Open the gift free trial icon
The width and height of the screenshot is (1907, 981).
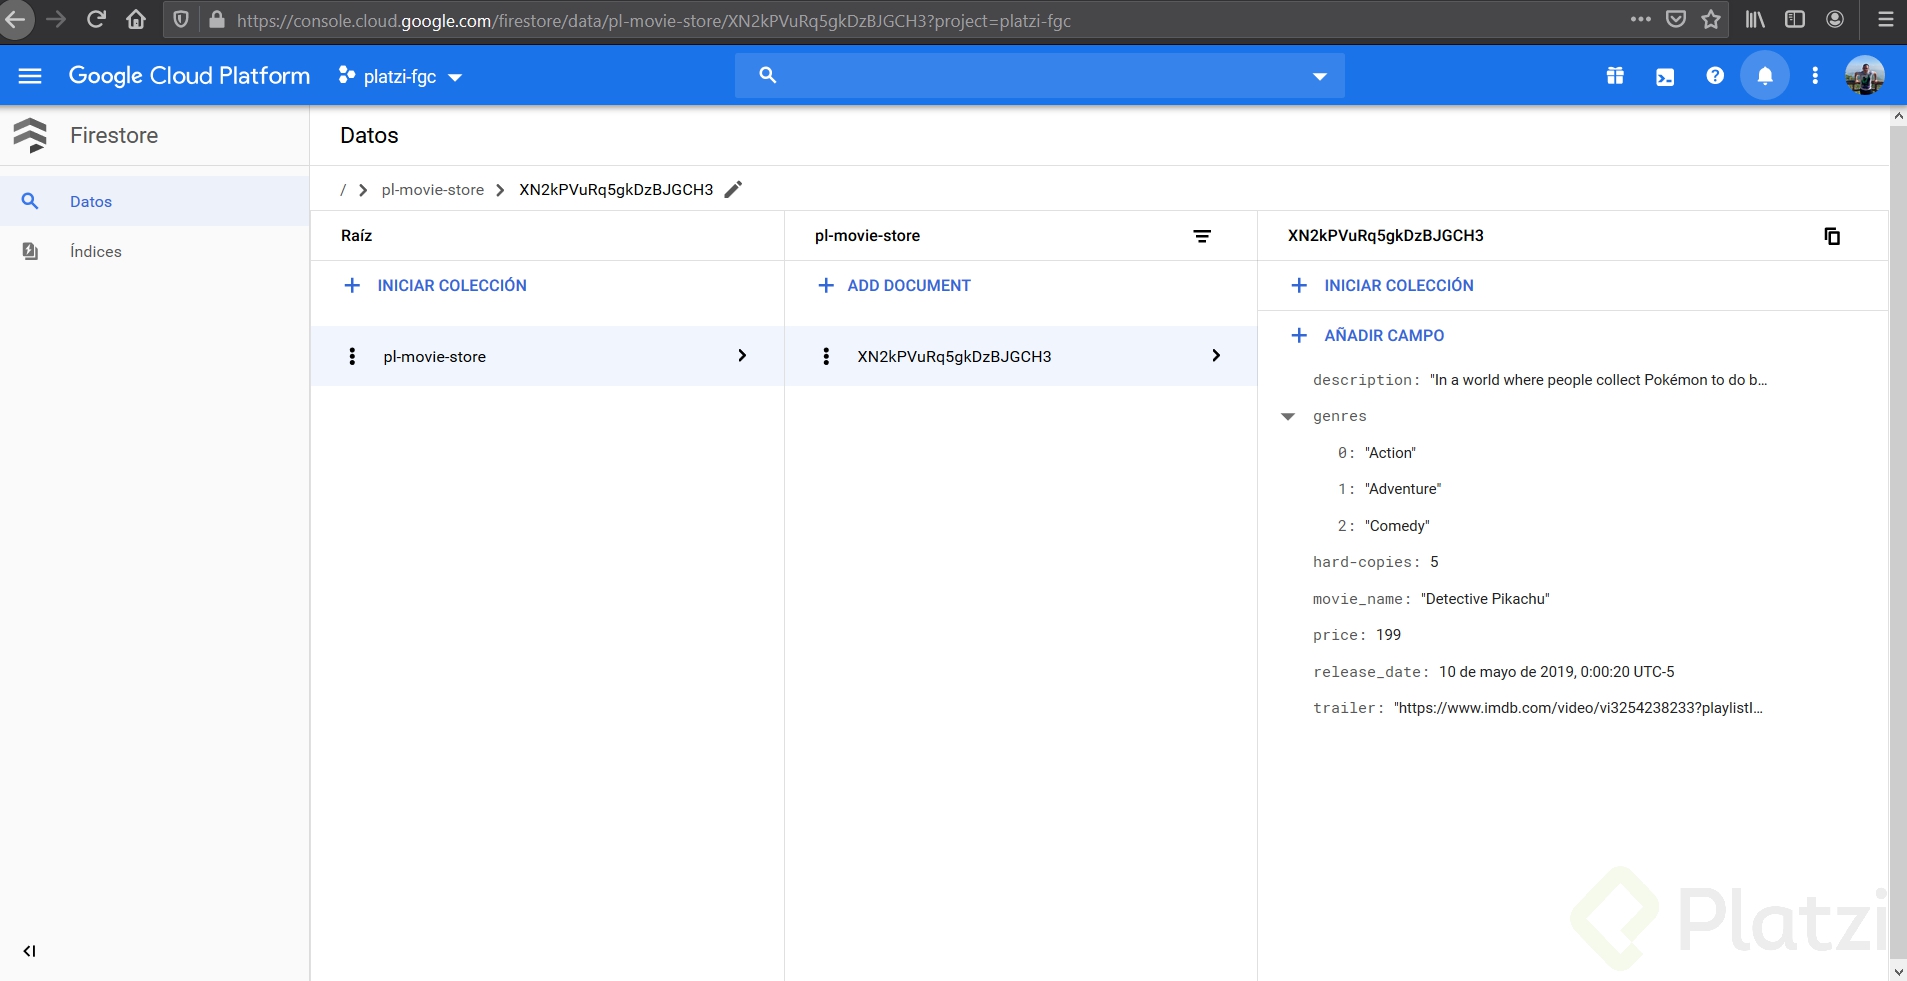(1615, 76)
